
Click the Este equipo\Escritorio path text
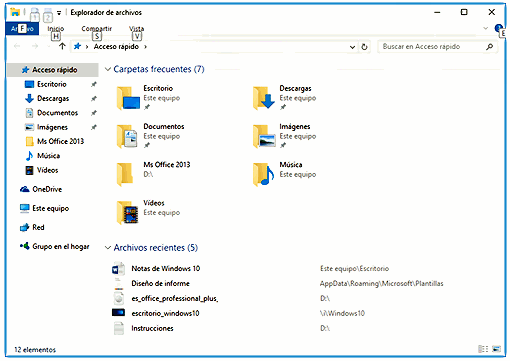(354, 269)
